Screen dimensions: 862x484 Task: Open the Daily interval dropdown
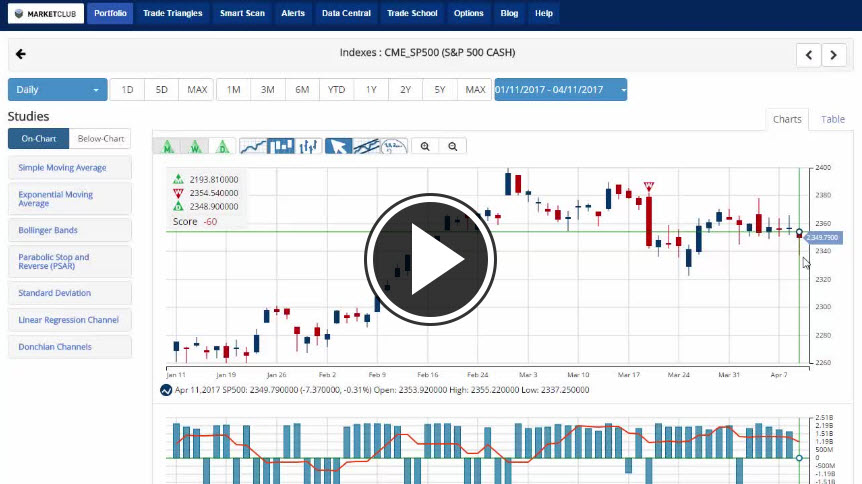(57, 90)
